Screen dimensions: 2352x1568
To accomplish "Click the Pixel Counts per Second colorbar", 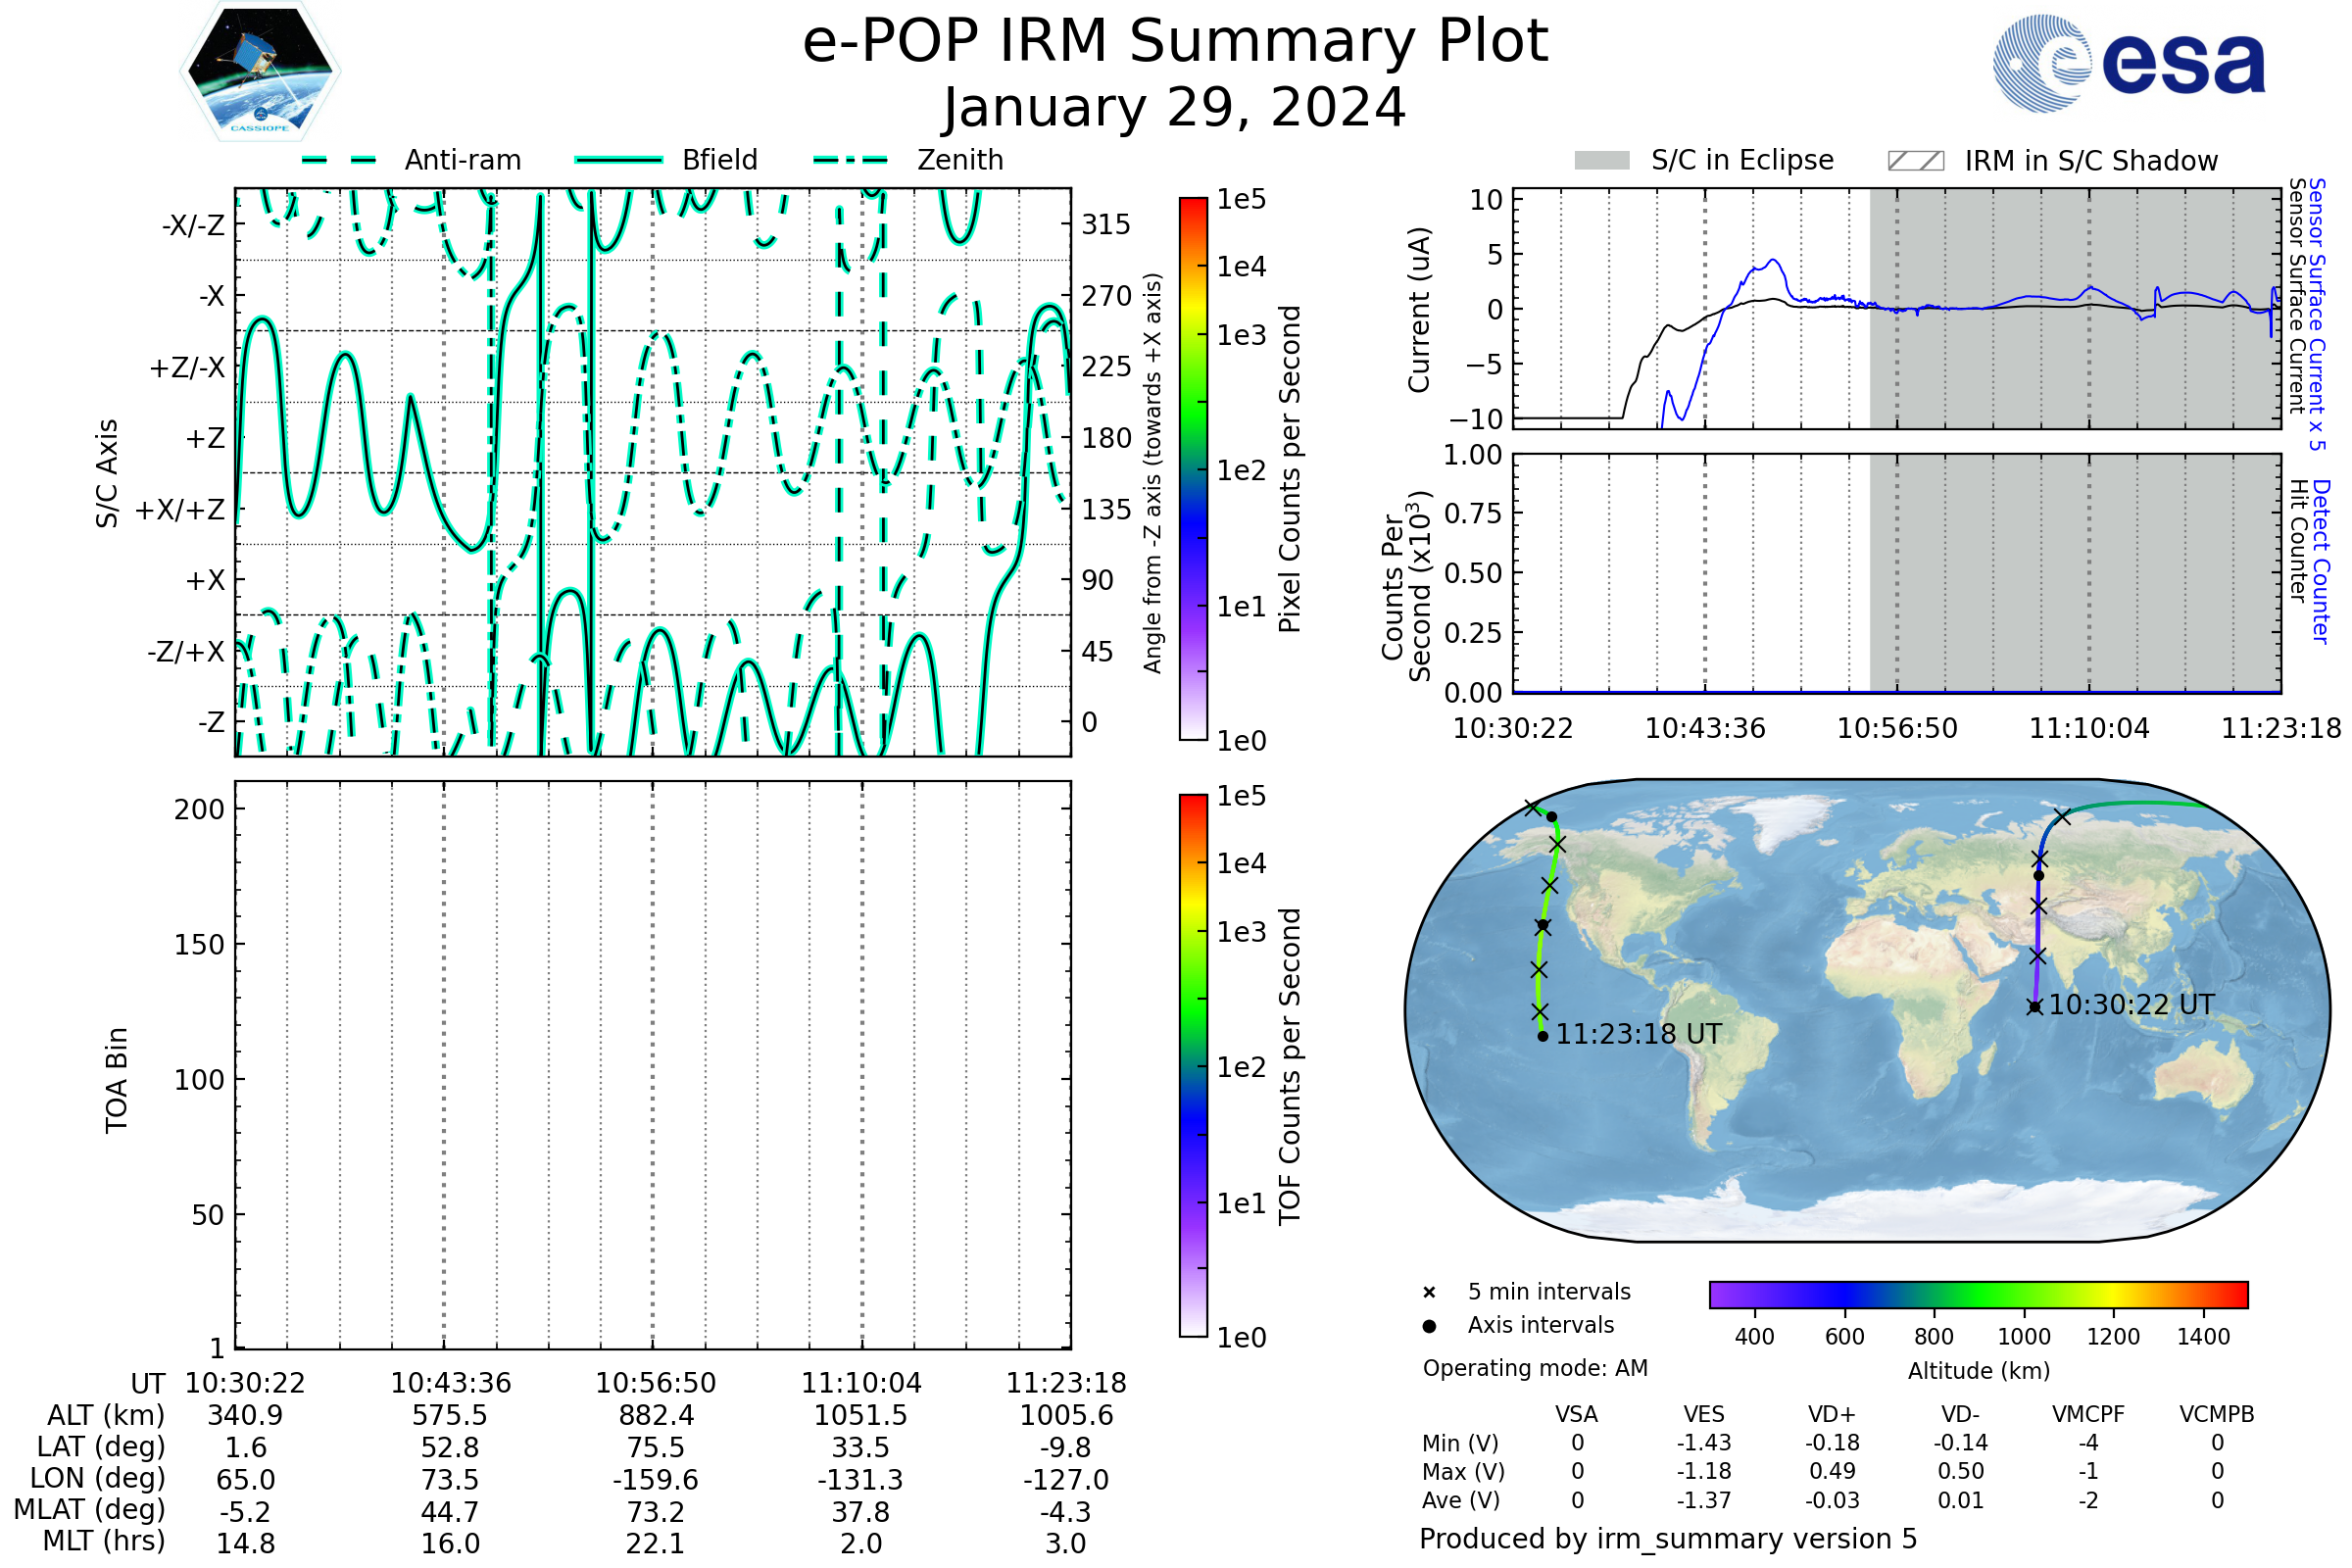I will coord(1193,468).
